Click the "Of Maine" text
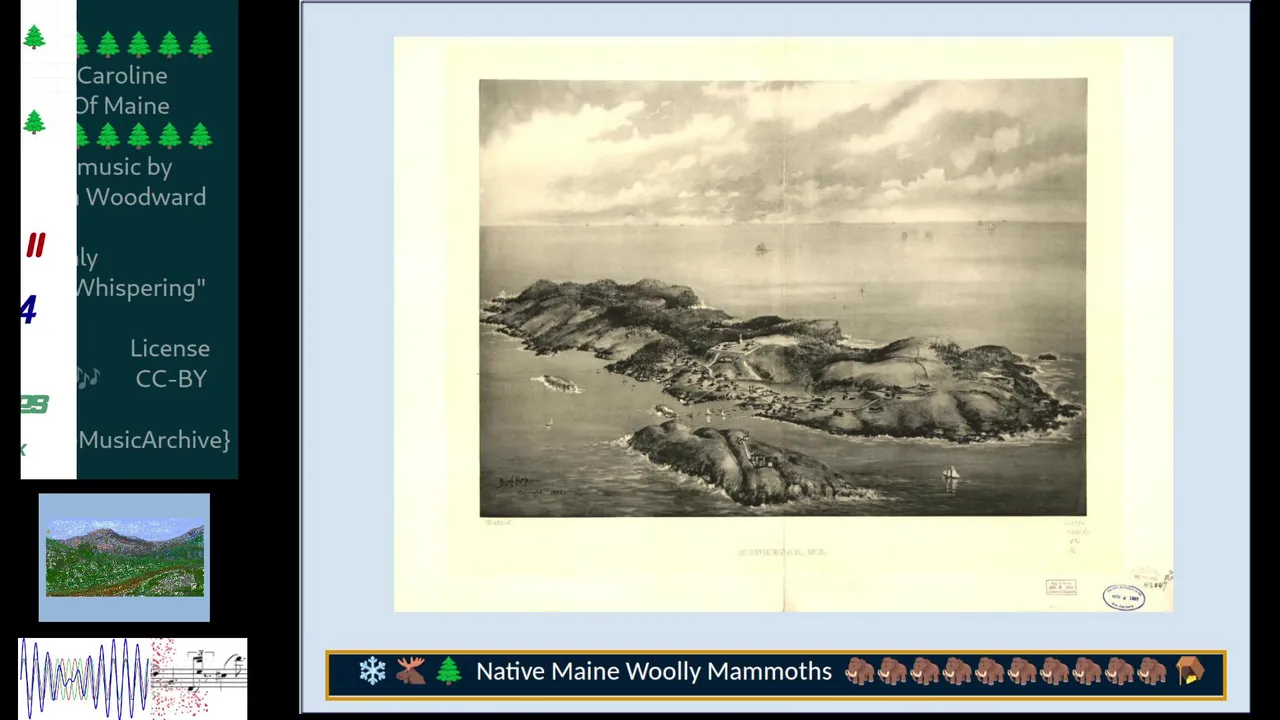The image size is (1280, 720). [x=122, y=105]
